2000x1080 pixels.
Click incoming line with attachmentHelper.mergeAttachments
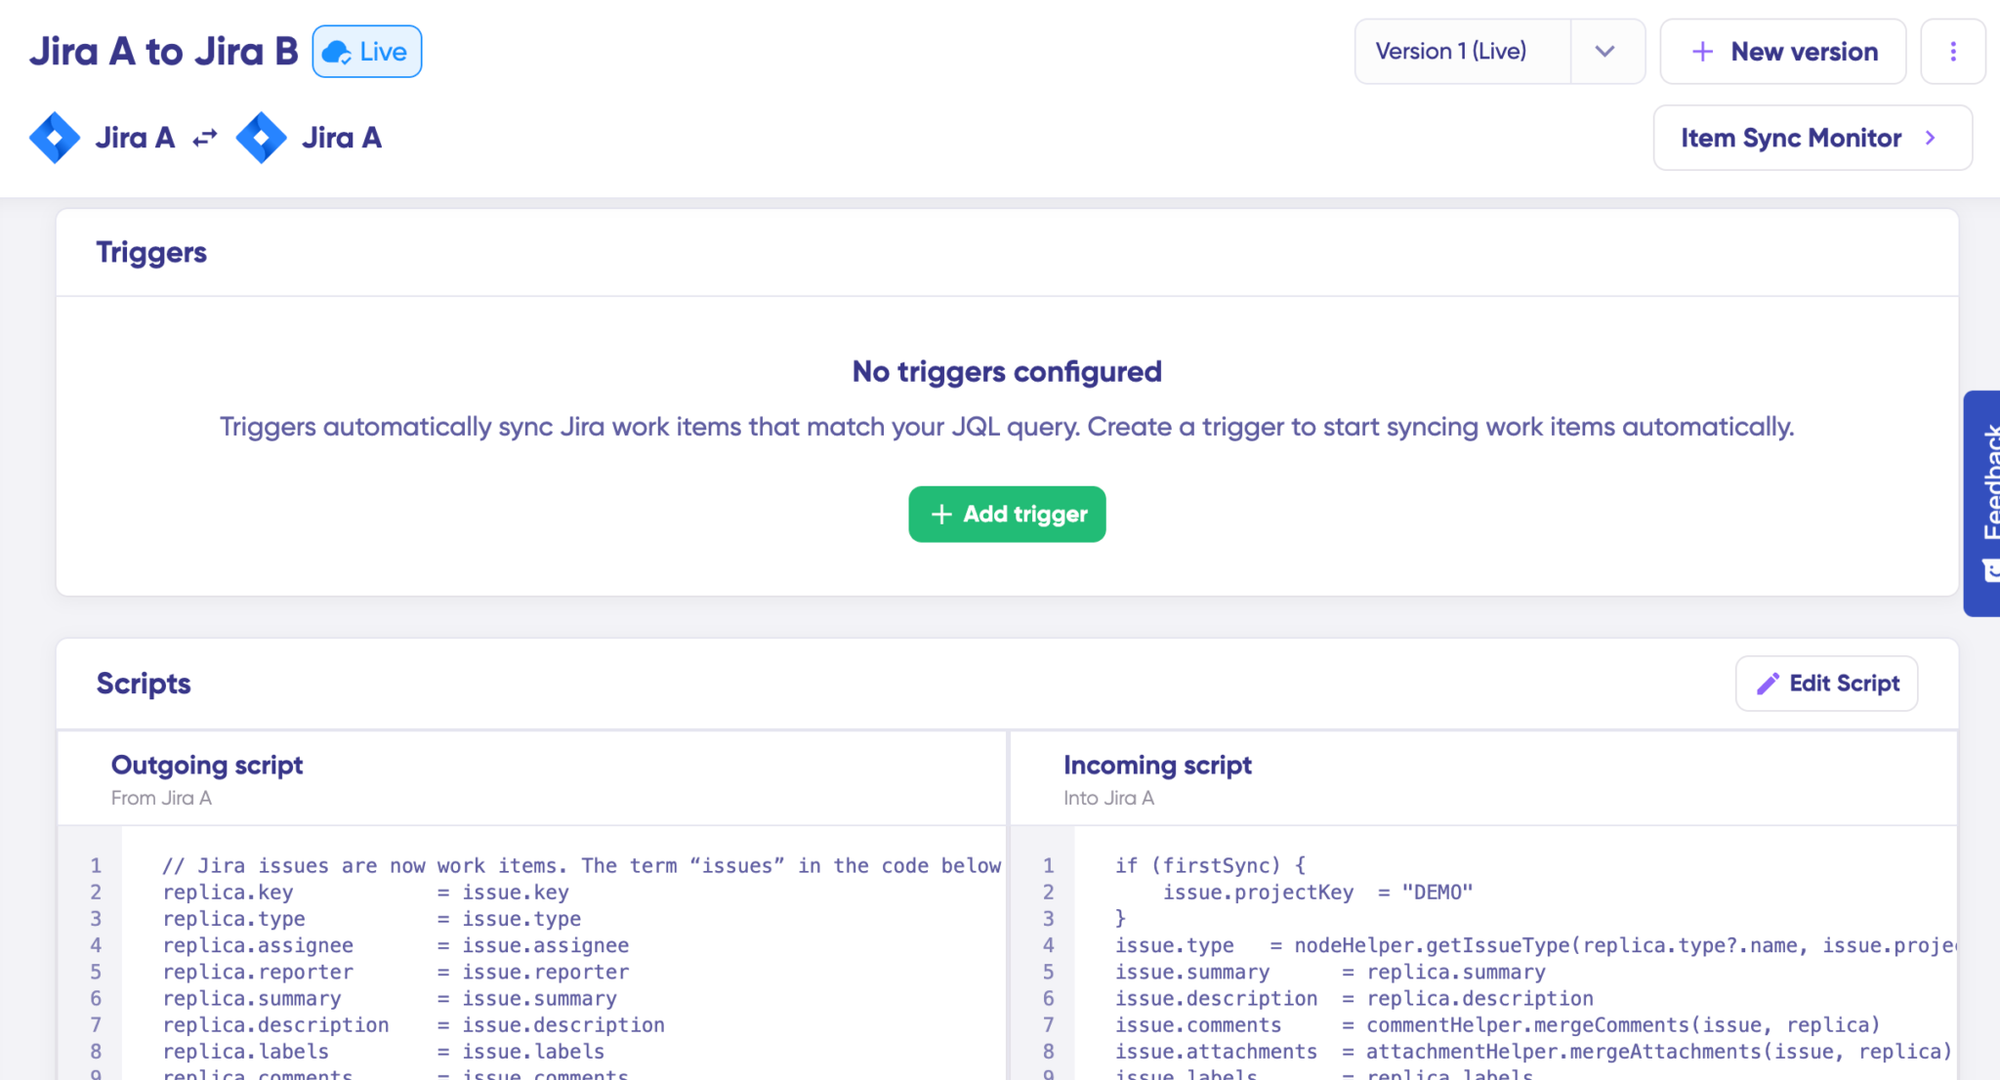[1534, 1052]
